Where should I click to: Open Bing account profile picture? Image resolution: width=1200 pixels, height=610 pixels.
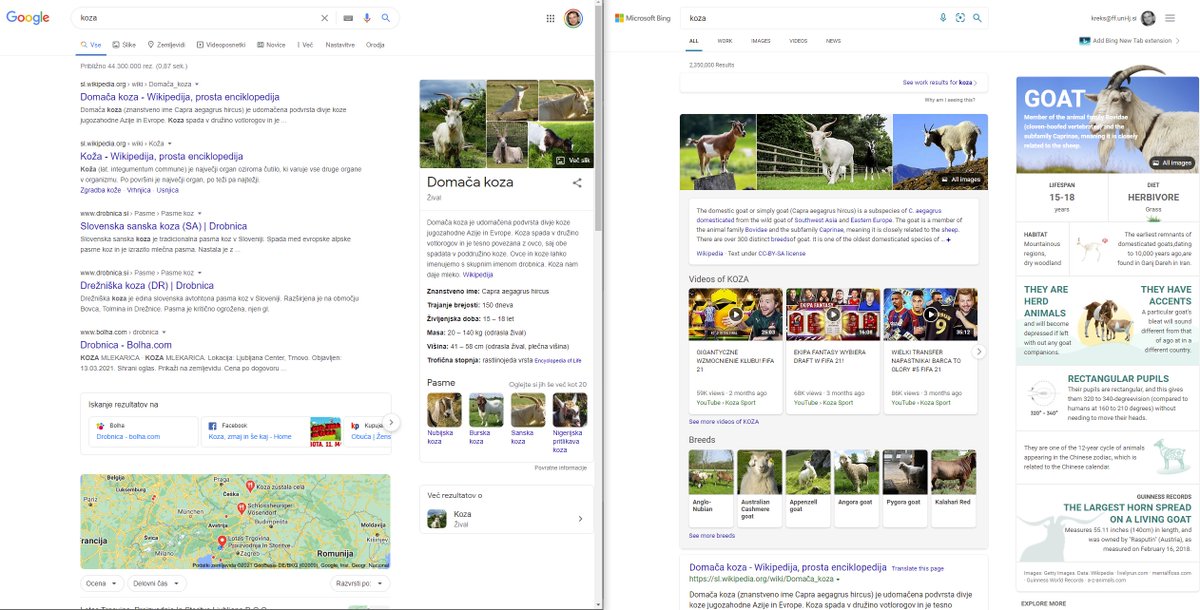[1148, 18]
